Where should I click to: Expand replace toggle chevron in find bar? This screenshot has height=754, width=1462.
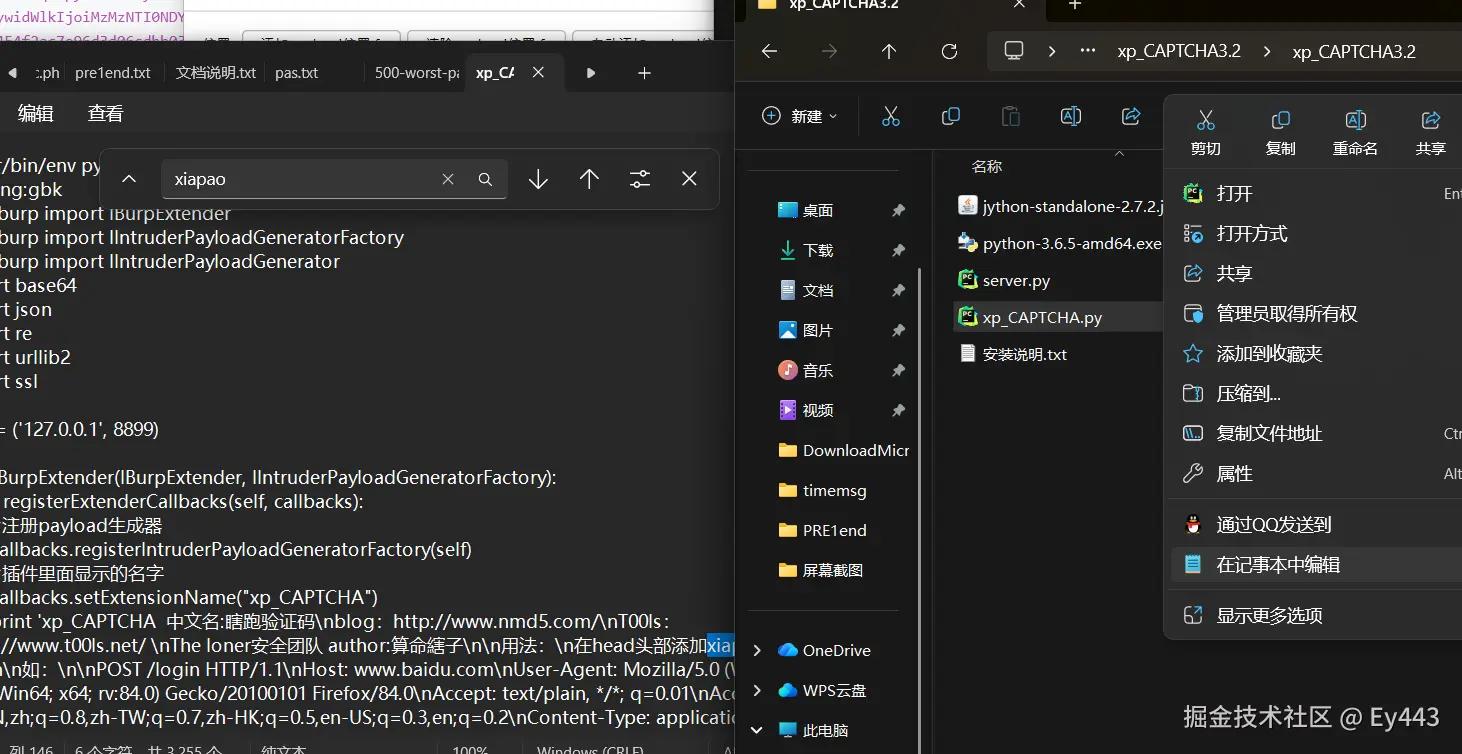click(129, 179)
